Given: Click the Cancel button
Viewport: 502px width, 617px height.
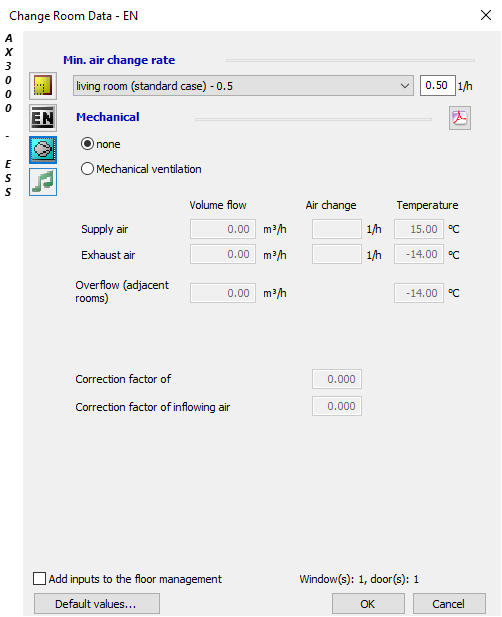Looking at the screenshot, I should tap(449, 604).
